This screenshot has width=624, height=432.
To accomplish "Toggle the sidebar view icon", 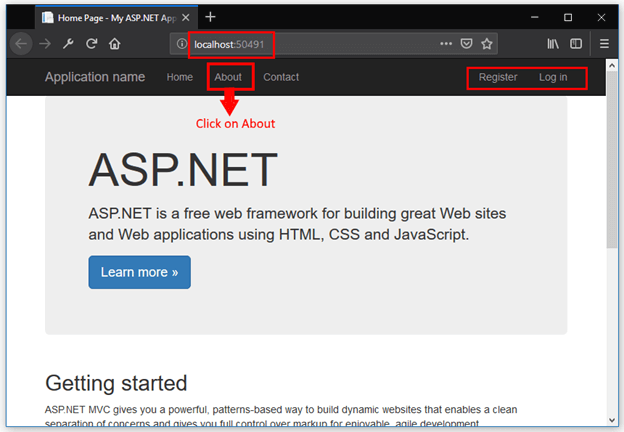I will (576, 43).
